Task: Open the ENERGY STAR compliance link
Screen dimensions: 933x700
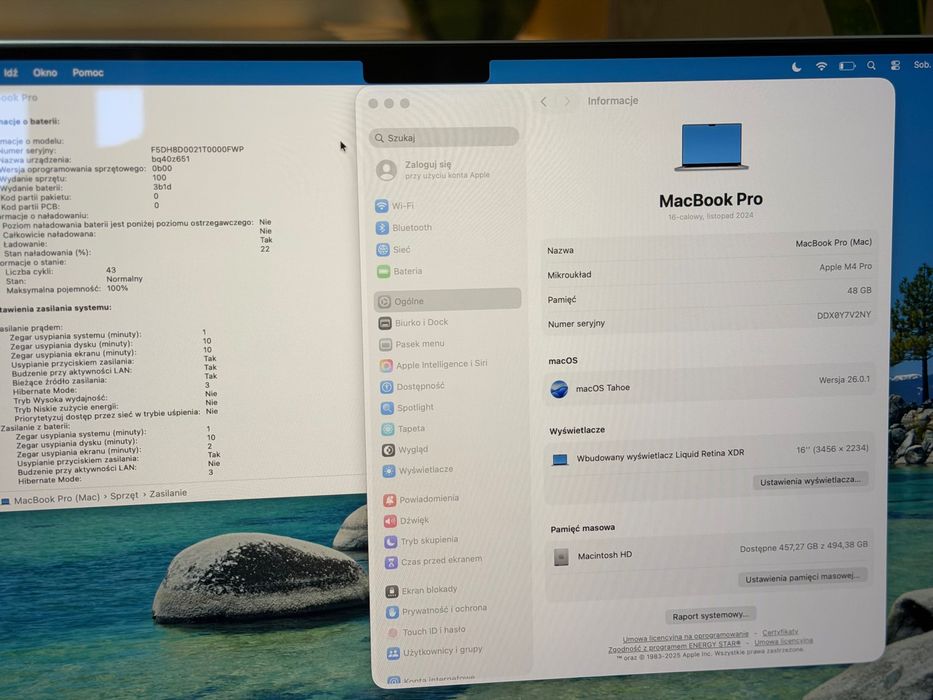Action: click(x=674, y=646)
